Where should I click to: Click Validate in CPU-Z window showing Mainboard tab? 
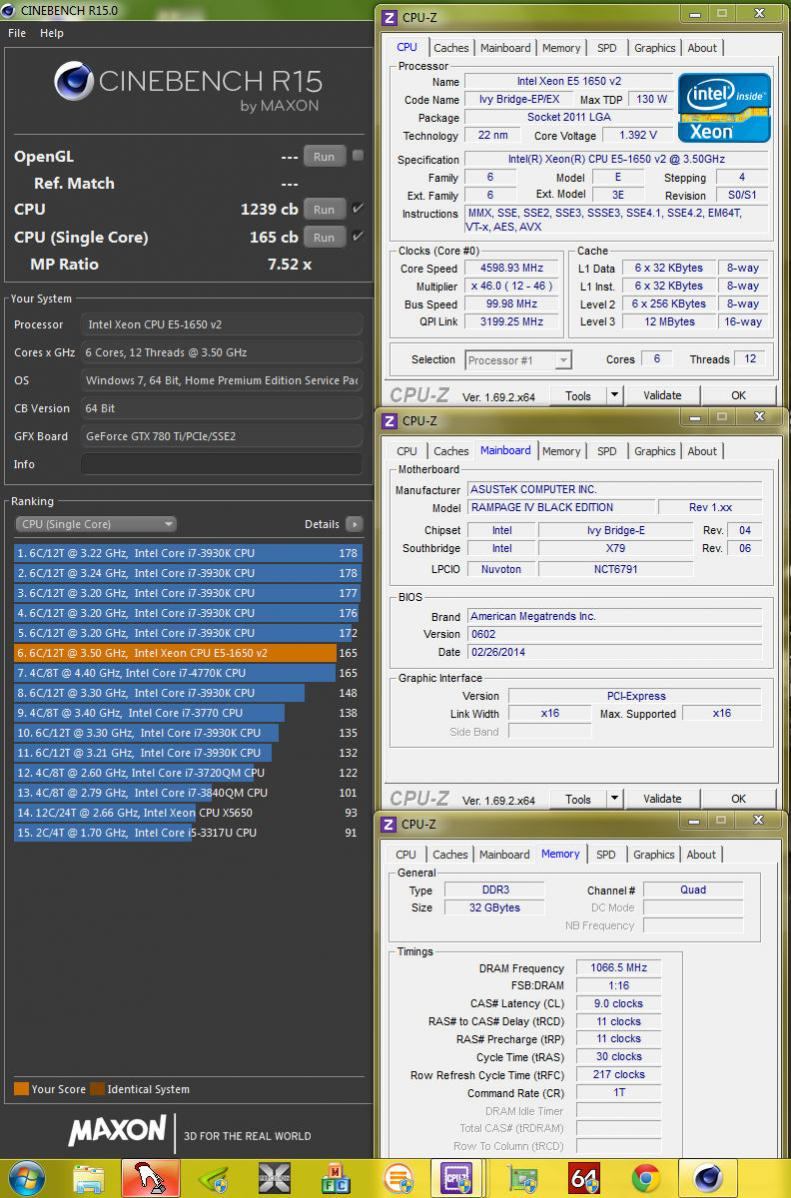tap(662, 798)
